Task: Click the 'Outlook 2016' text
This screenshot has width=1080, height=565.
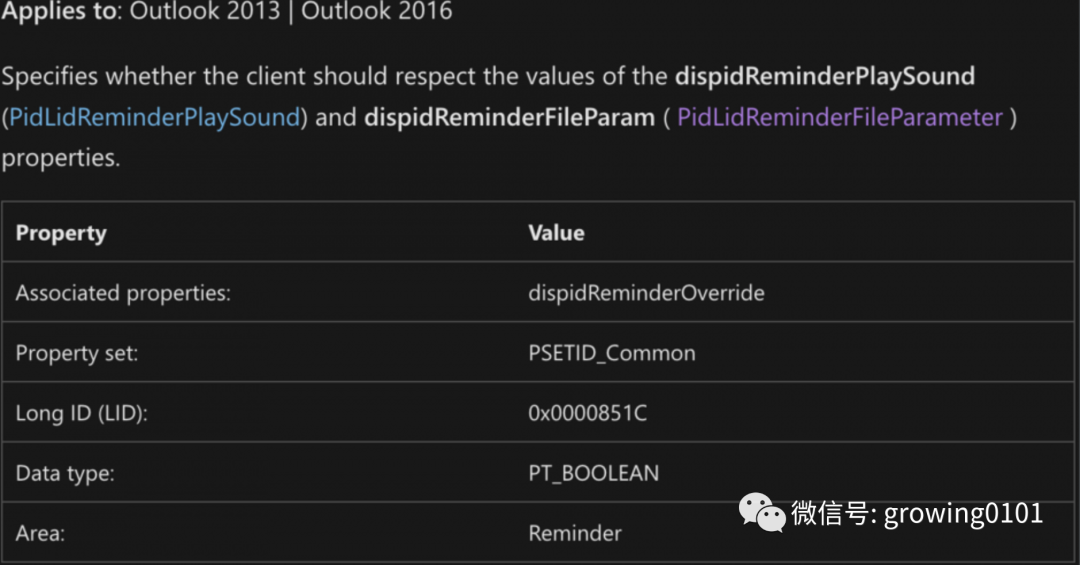Action: (x=377, y=11)
